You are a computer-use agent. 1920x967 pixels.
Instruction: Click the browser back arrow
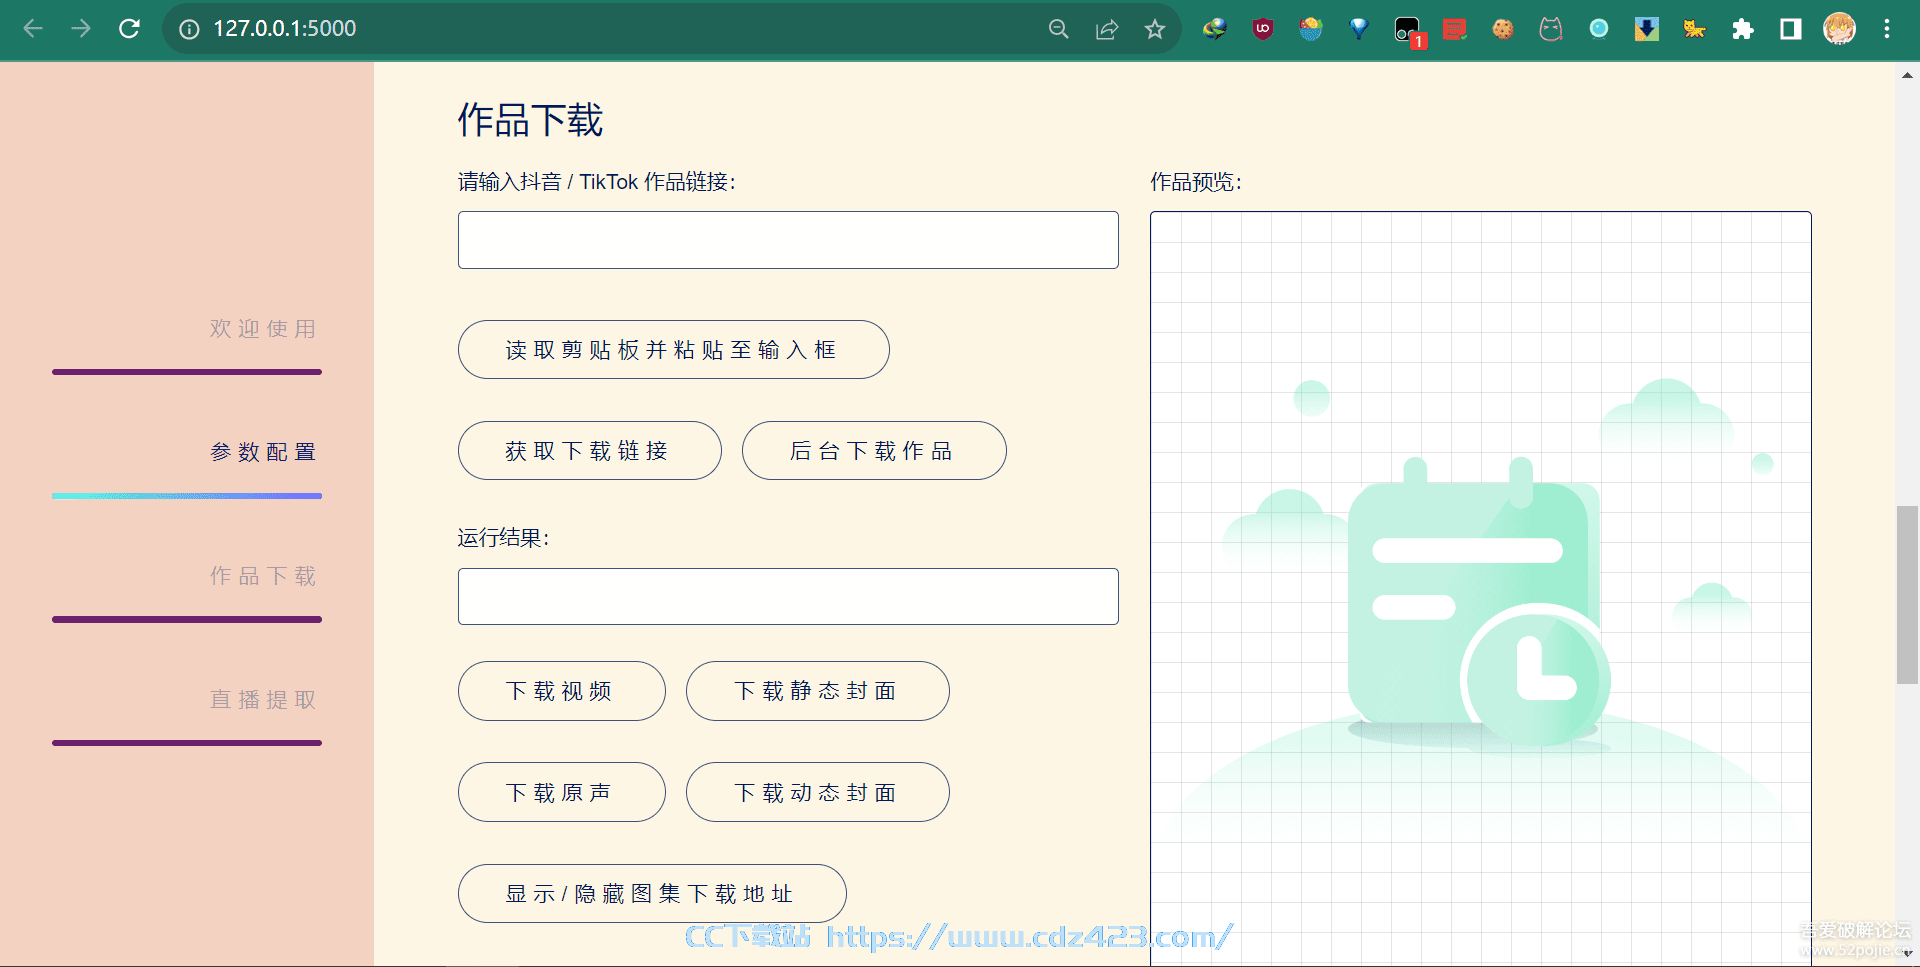pos(33,29)
